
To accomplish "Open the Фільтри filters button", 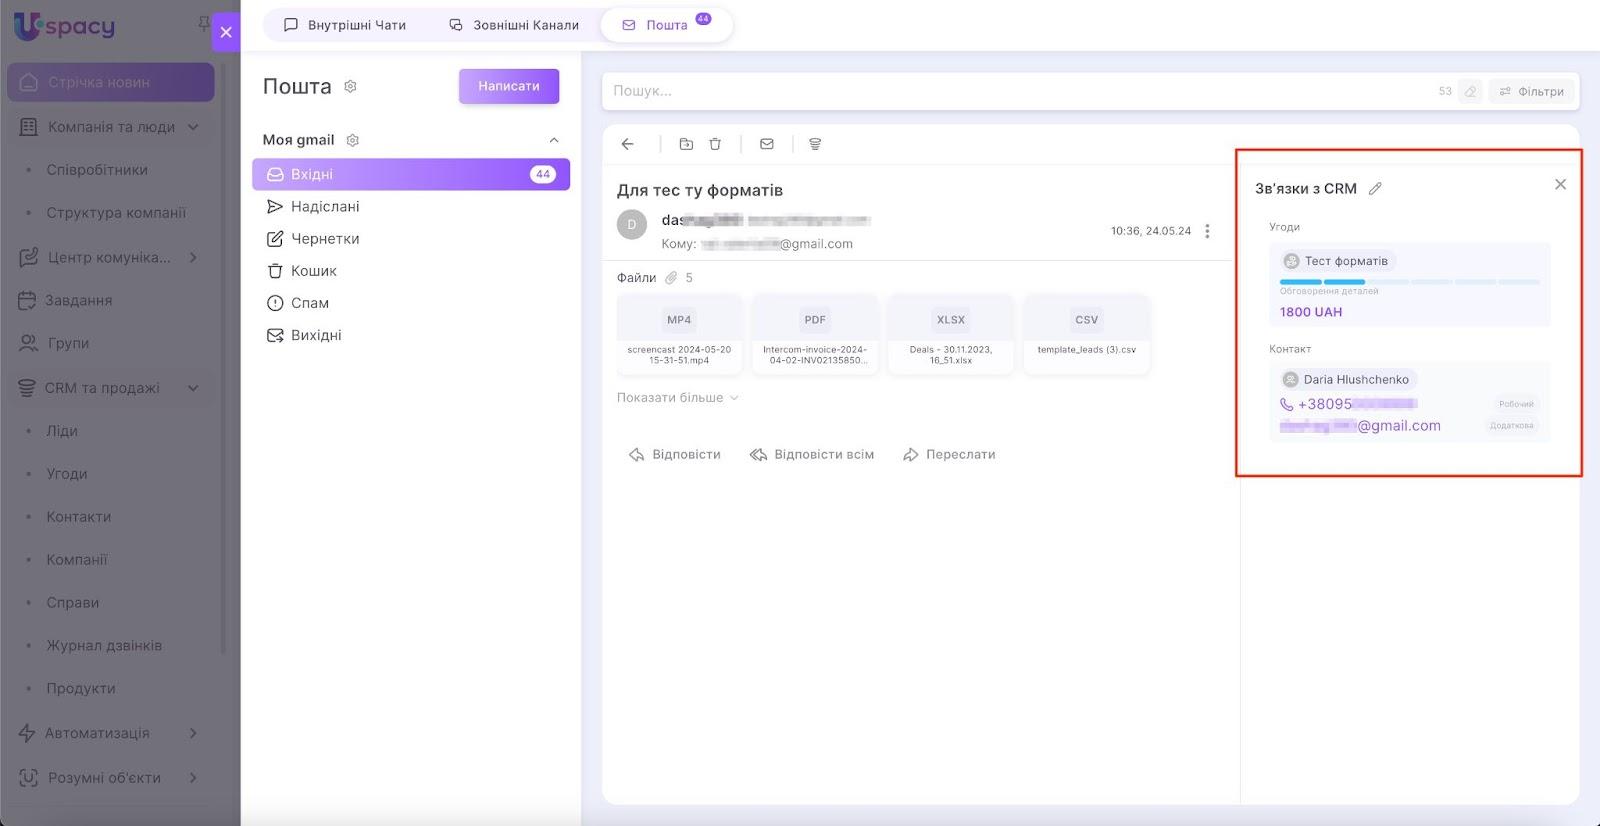I will 1531,91.
